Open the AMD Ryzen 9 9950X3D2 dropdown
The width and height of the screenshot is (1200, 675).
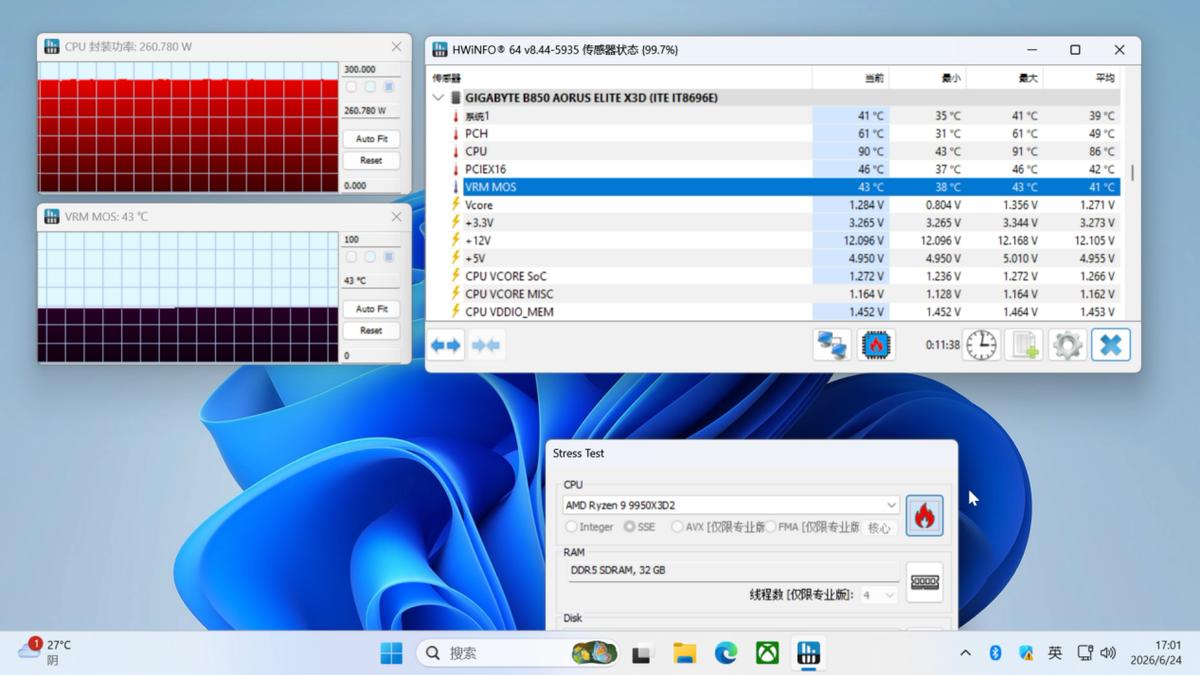coord(731,505)
